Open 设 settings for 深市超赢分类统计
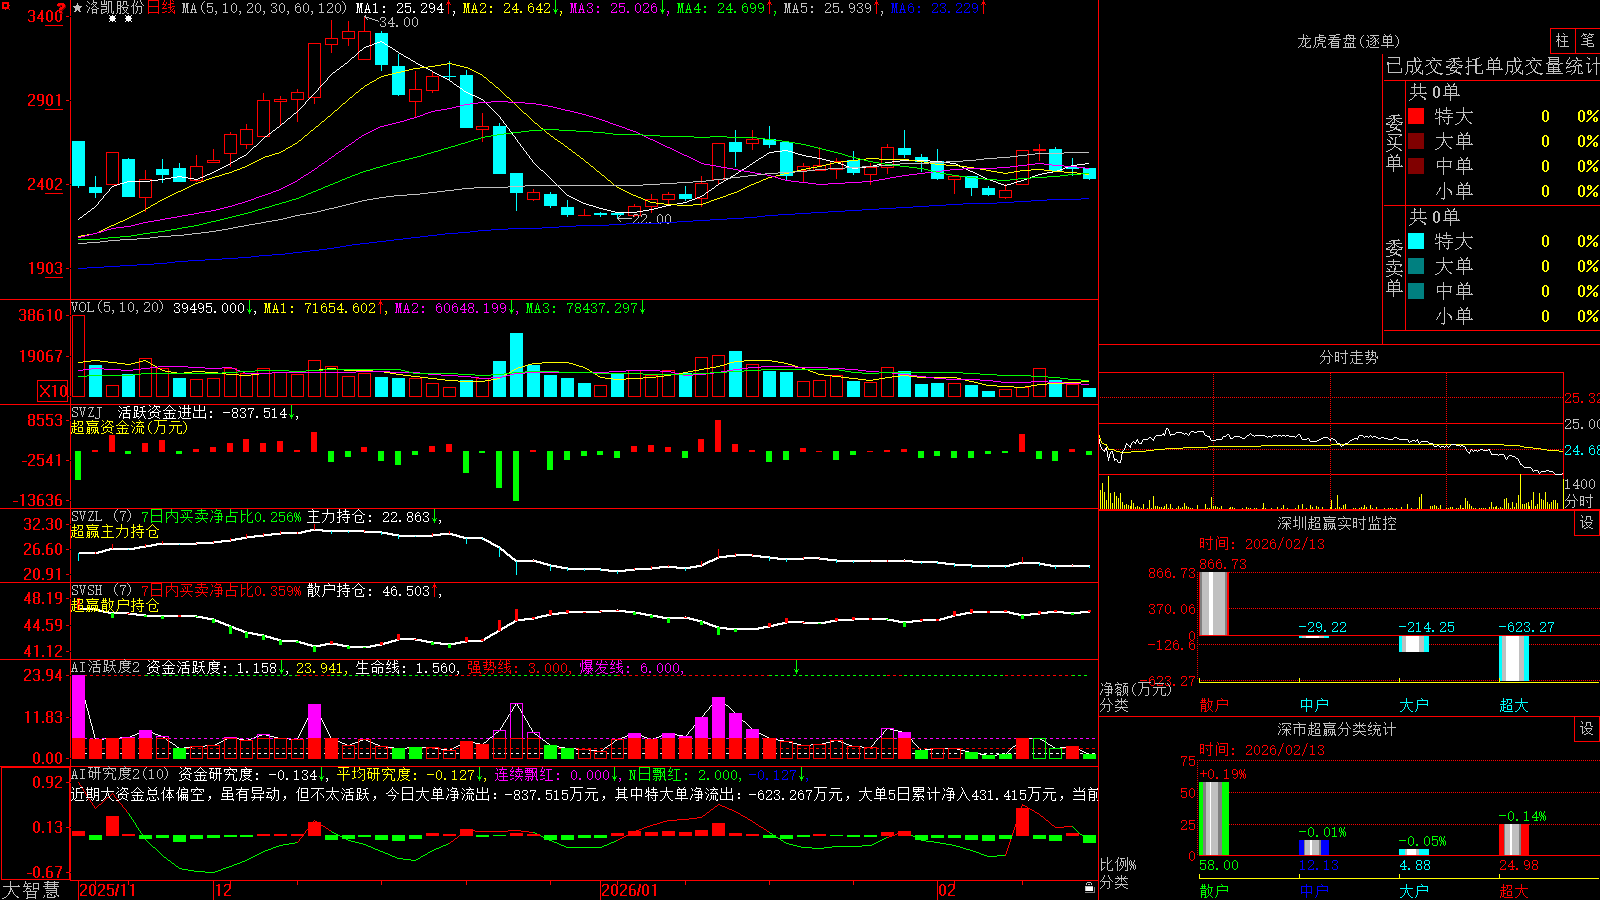Screen dimensions: 1600x900 coord(1587,729)
